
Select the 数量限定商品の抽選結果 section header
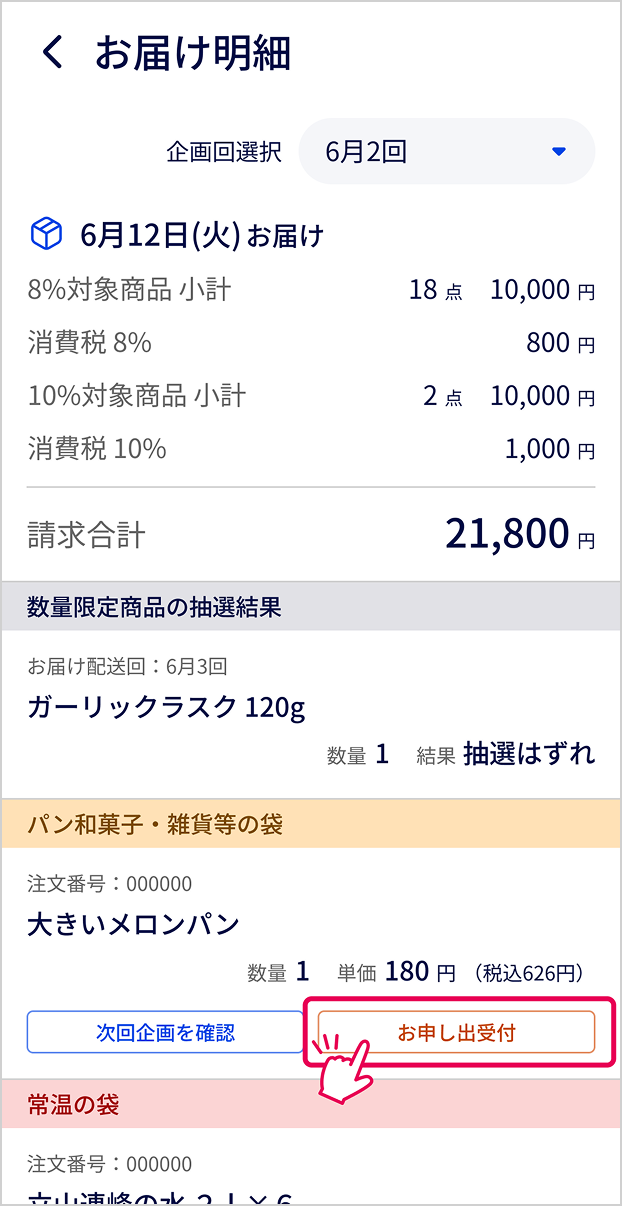311,606
